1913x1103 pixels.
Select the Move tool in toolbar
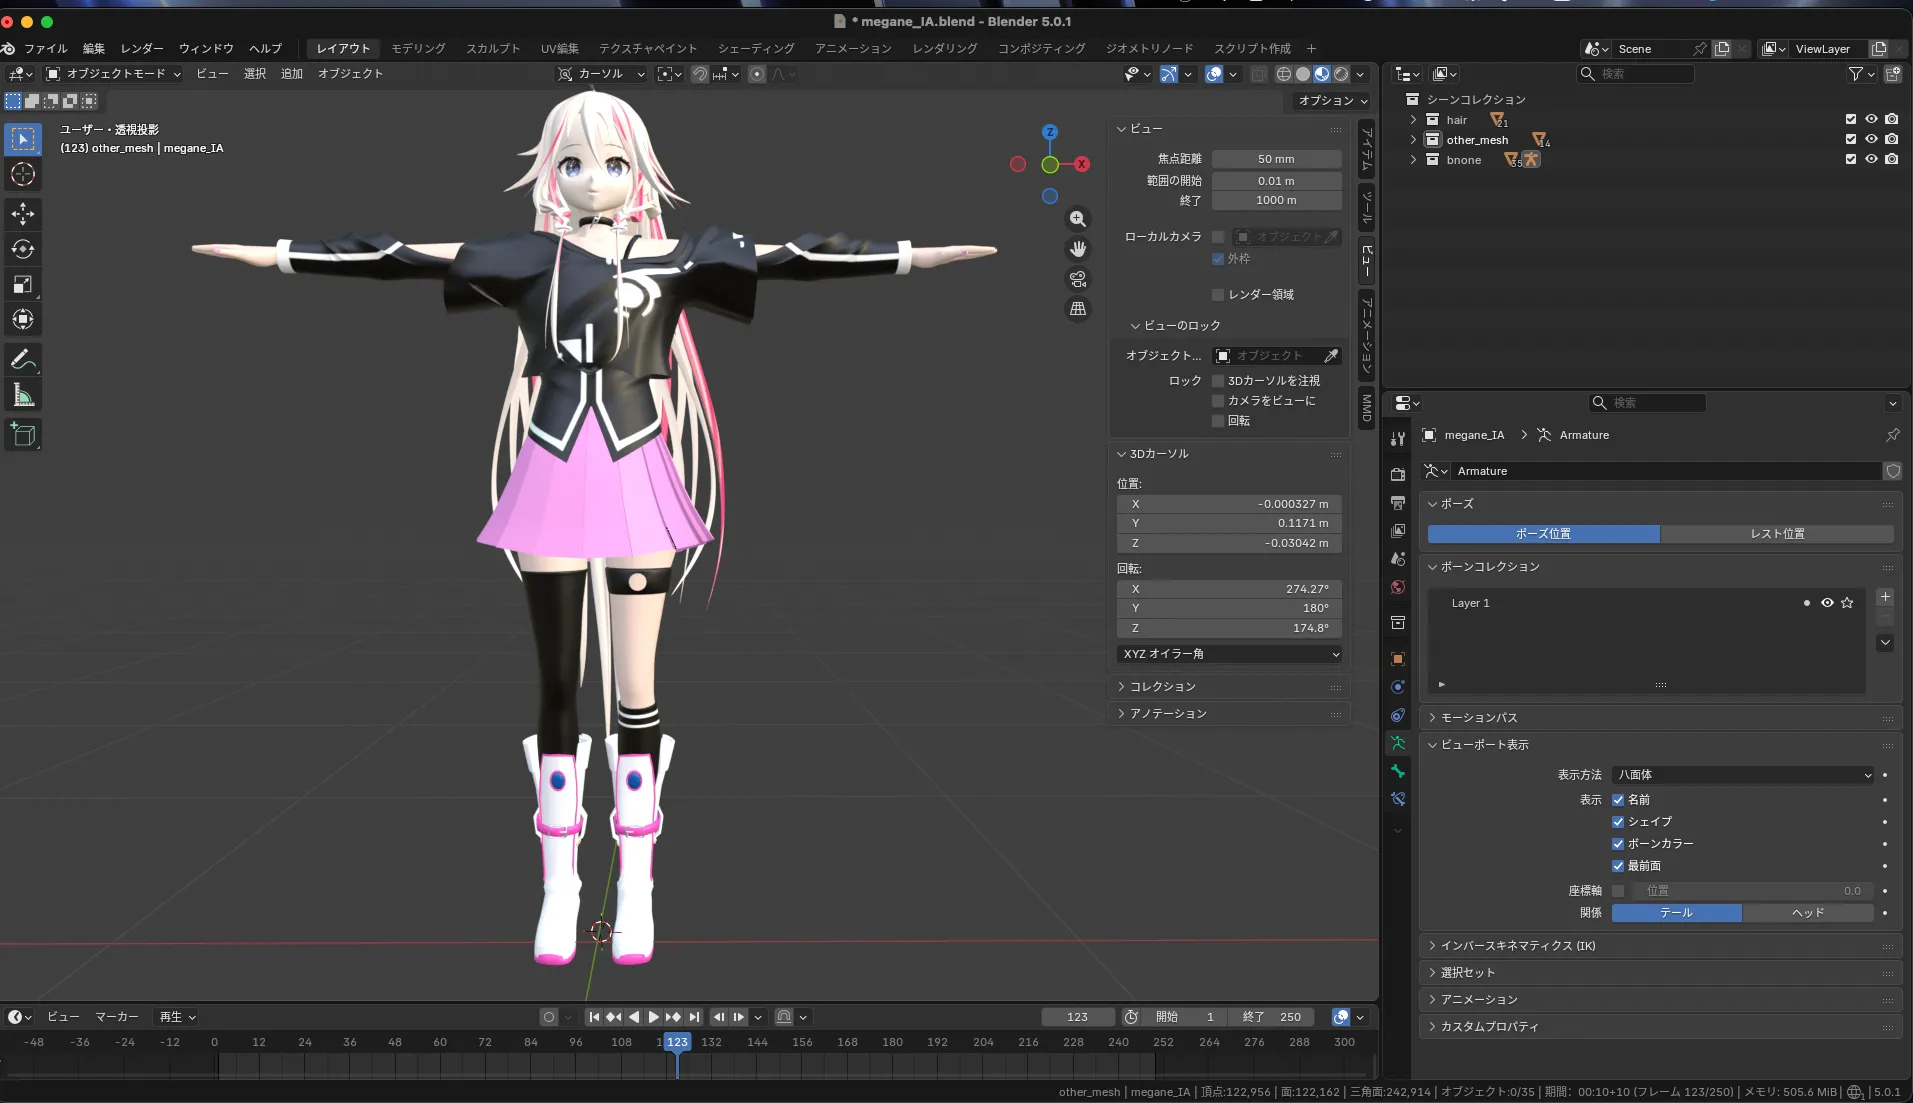click(x=23, y=213)
